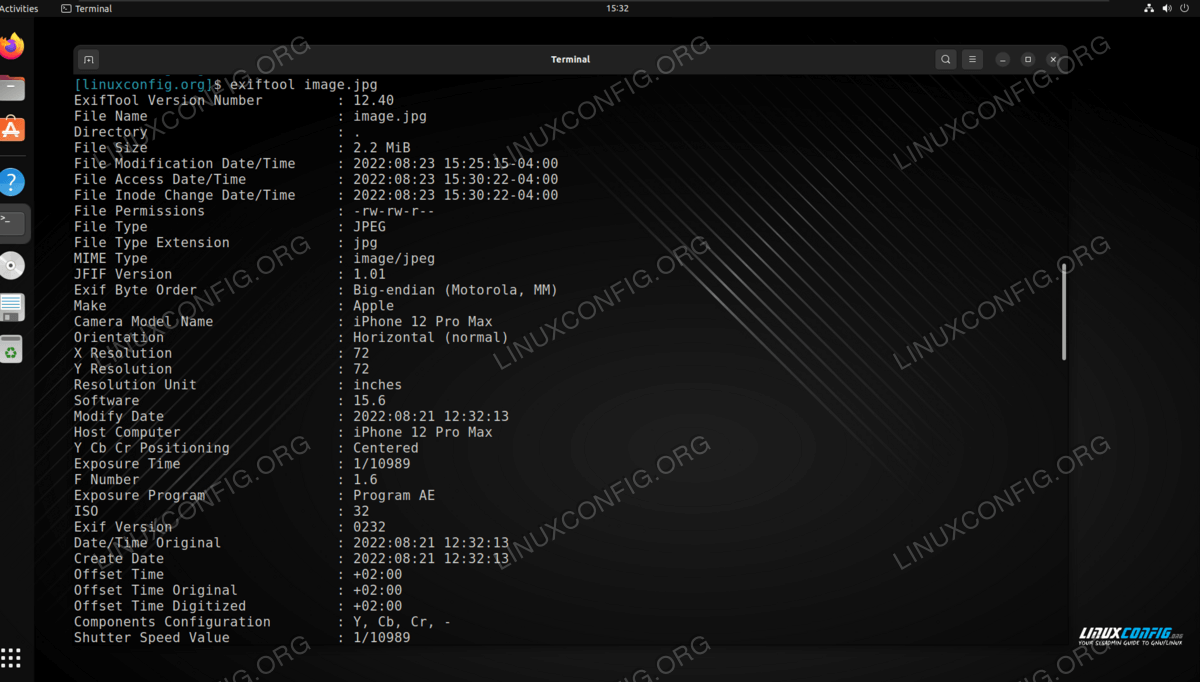Click the 'Modify Date' label

click(119, 417)
